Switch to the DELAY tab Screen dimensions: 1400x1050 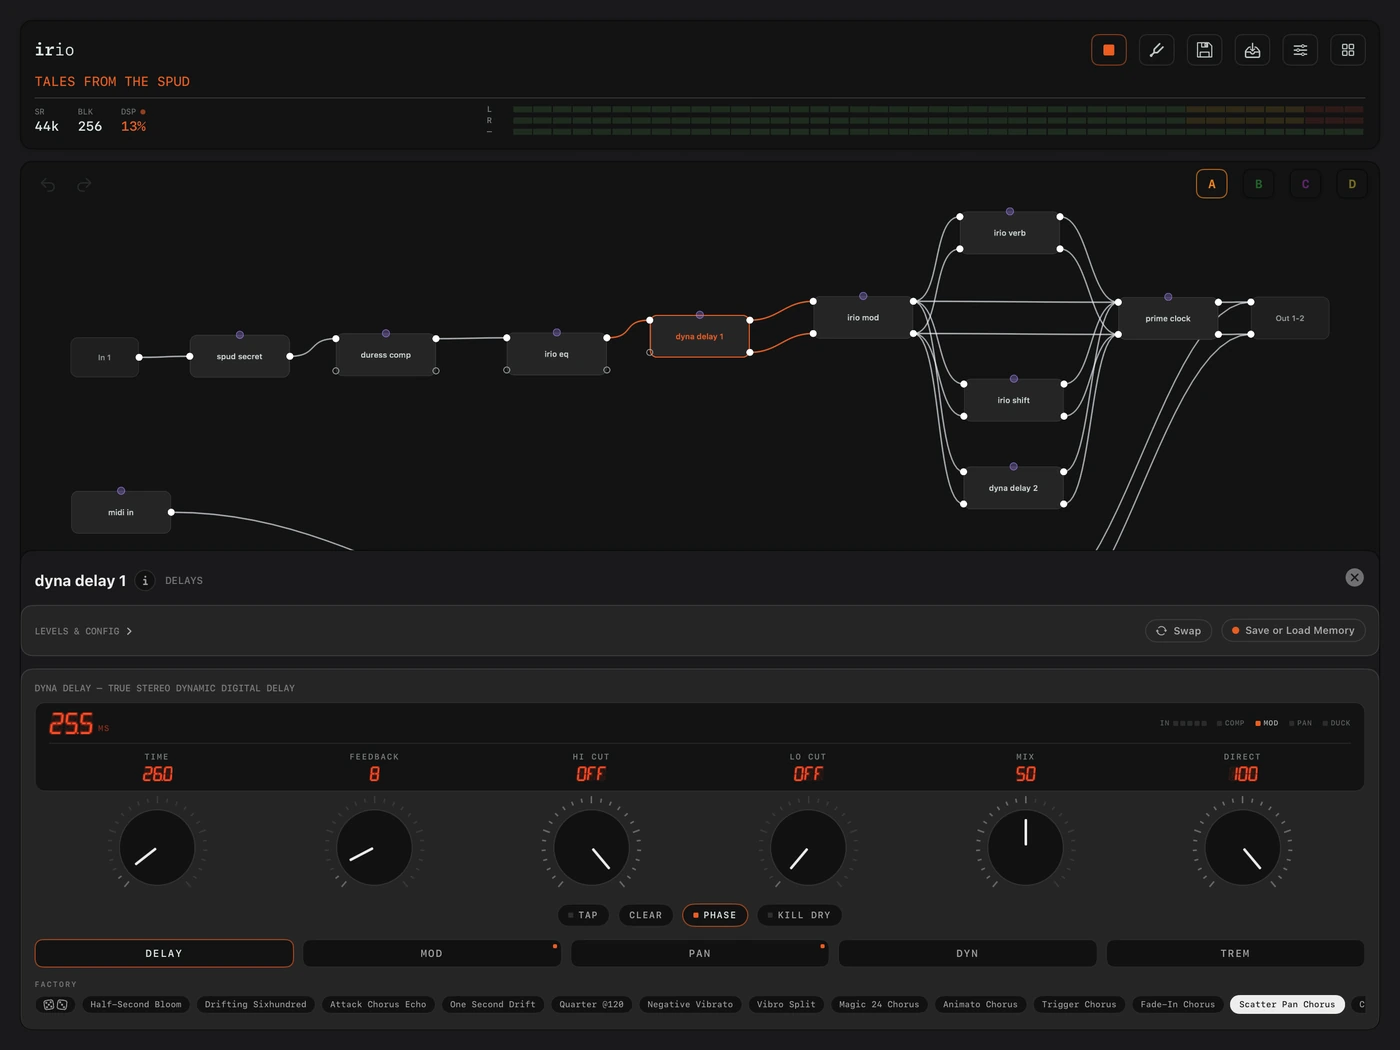(164, 953)
